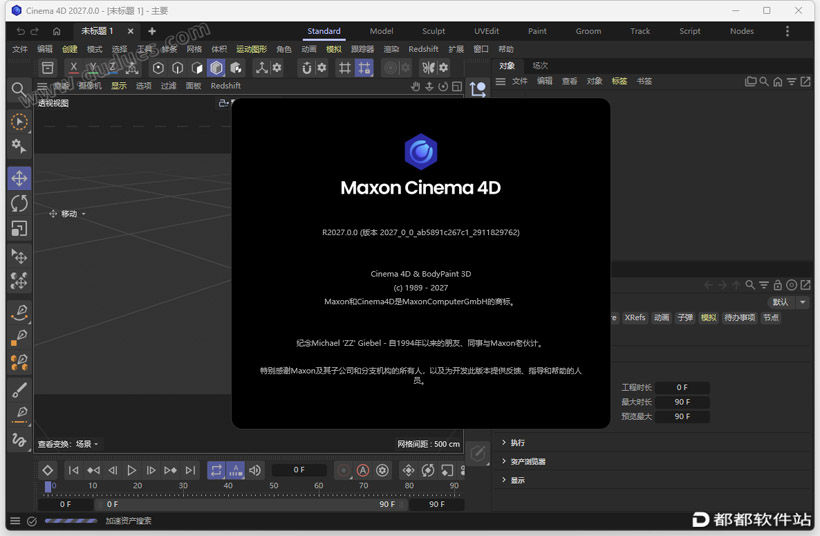Switch to Sculpt layout tab
Viewport: 820px width, 536px height.
pyautogui.click(x=434, y=31)
